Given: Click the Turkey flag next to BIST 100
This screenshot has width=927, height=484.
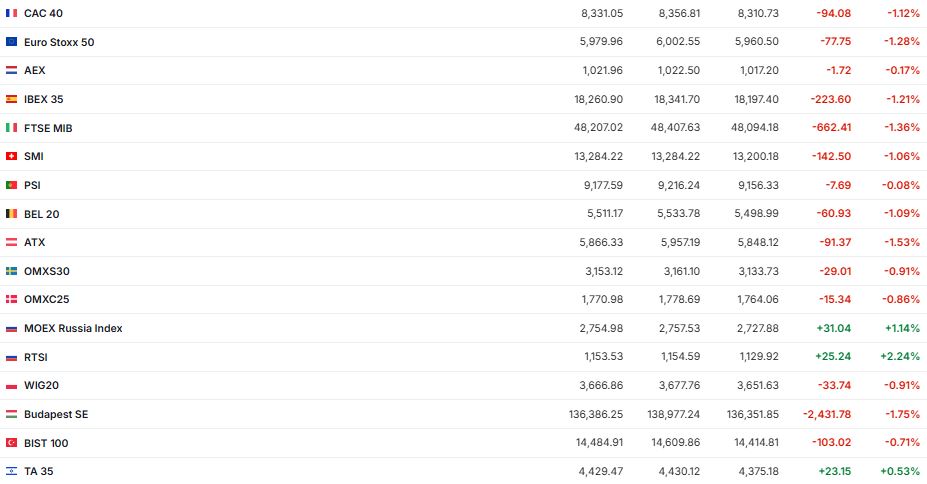Looking at the screenshot, I should click(11, 443).
